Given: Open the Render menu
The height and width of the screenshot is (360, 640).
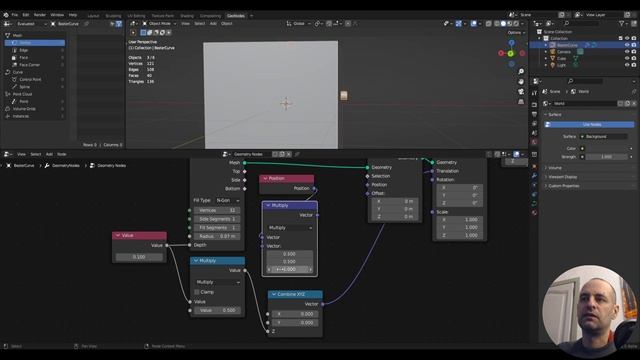Looking at the screenshot, I should [x=40, y=15].
